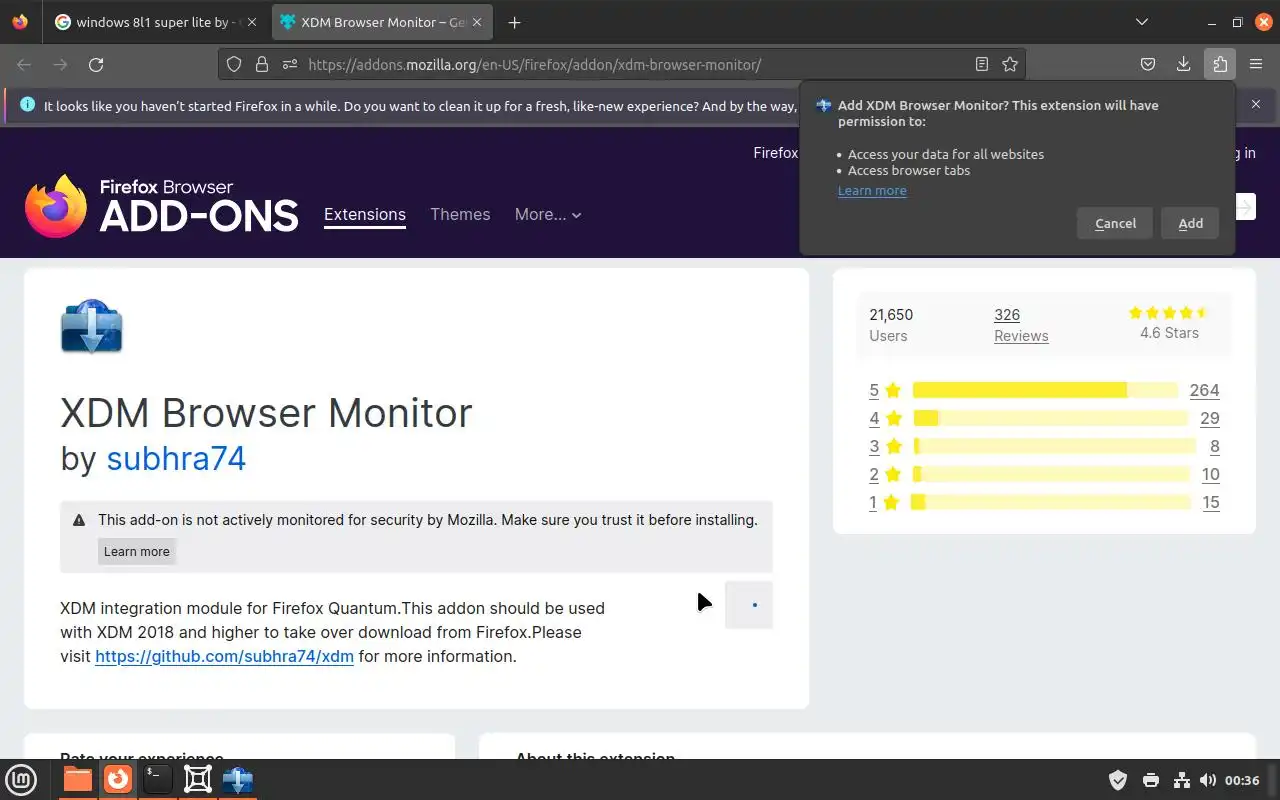Click the screenshot tool taskbar icon
This screenshot has width=1280, height=800.
[x=198, y=779]
